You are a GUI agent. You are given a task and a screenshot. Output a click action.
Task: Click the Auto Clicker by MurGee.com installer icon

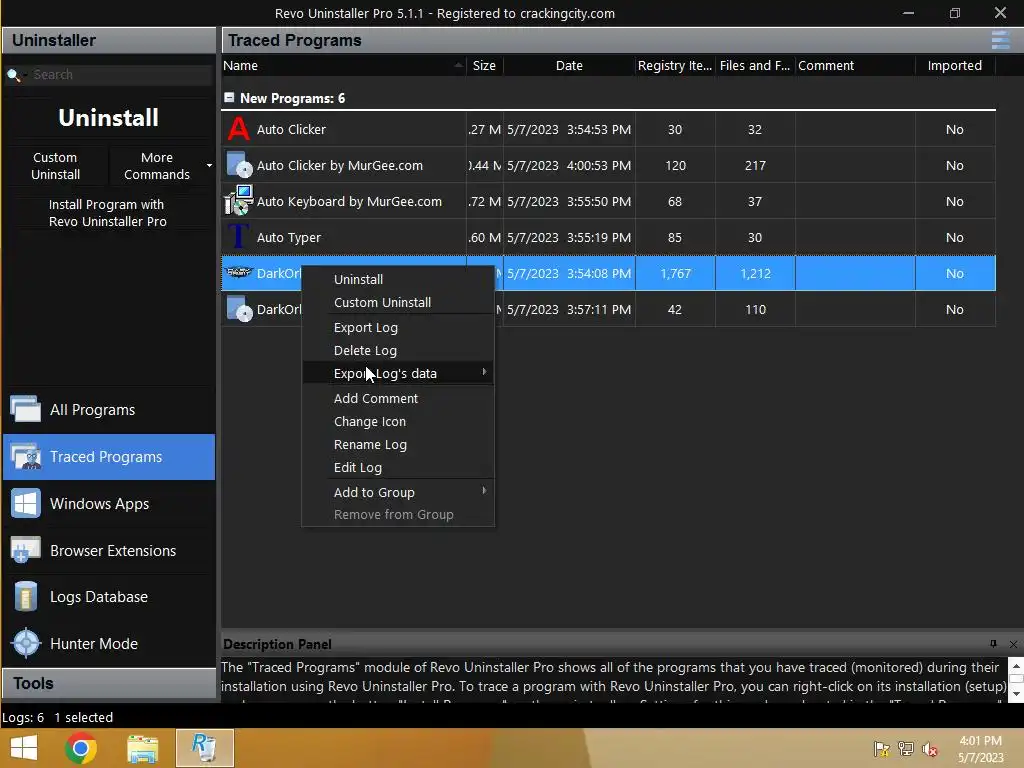tap(239, 165)
